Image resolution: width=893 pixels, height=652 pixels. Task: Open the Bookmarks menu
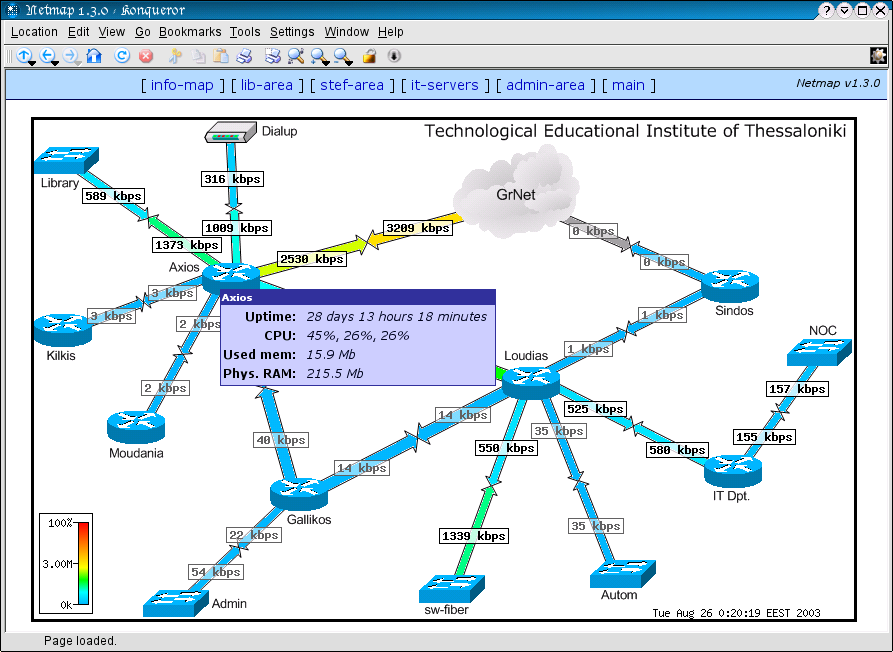(x=190, y=32)
